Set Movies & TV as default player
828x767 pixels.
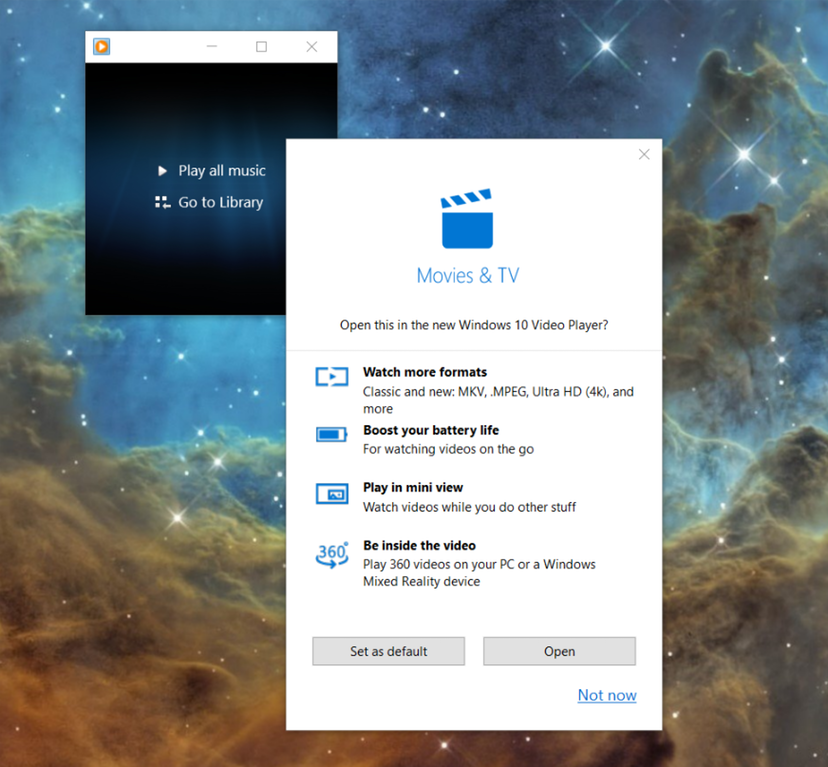point(388,651)
